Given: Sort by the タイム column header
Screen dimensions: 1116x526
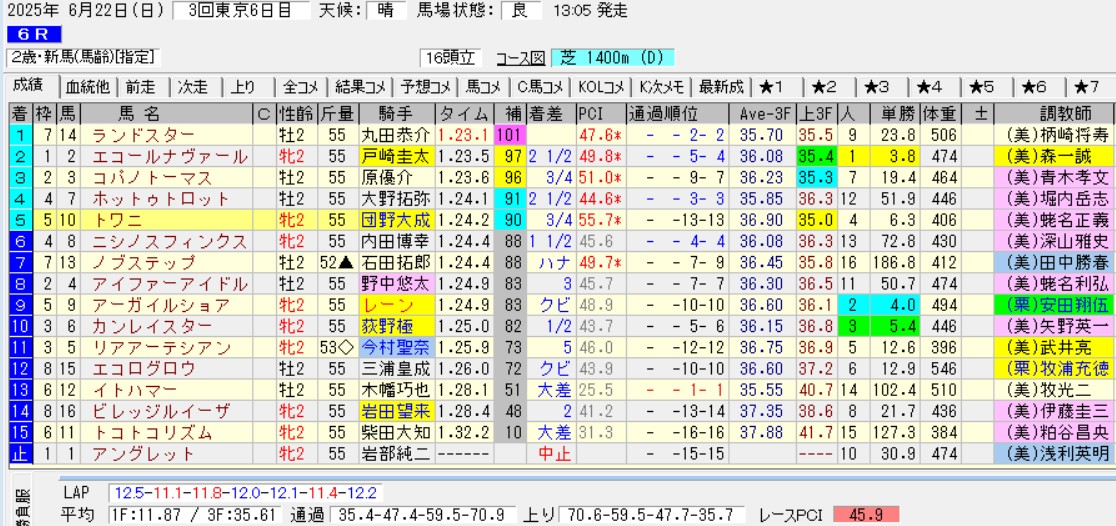Looking at the screenshot, I should 464,113.
